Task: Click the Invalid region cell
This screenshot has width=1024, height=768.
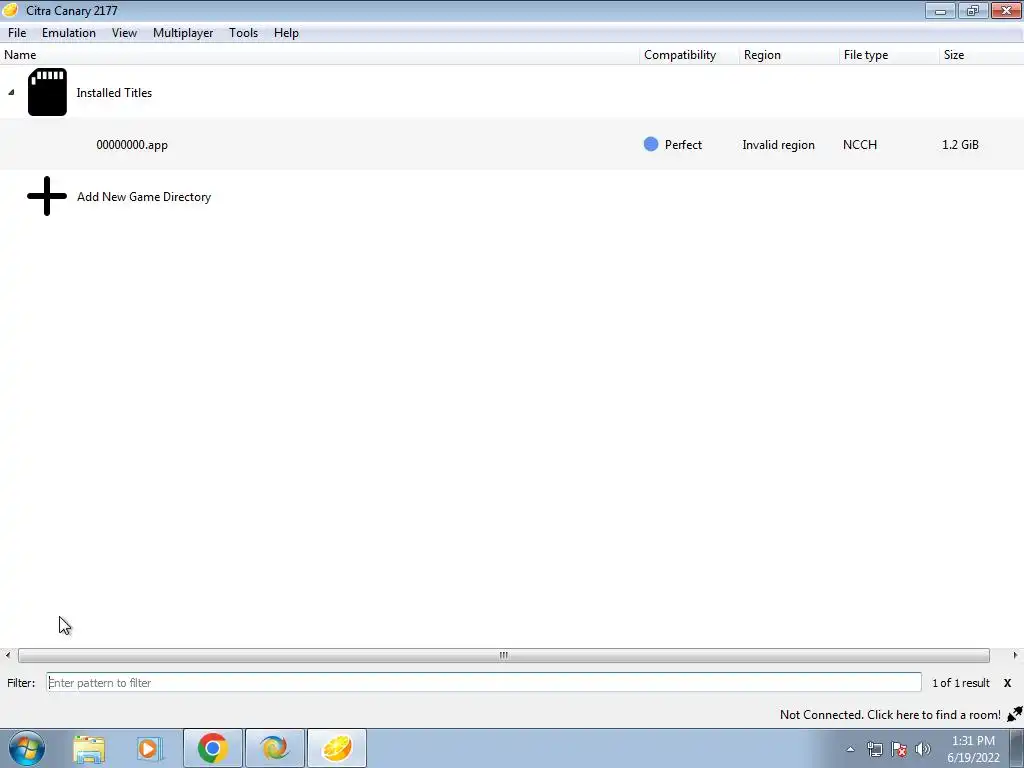Action: tap(778, 145)
